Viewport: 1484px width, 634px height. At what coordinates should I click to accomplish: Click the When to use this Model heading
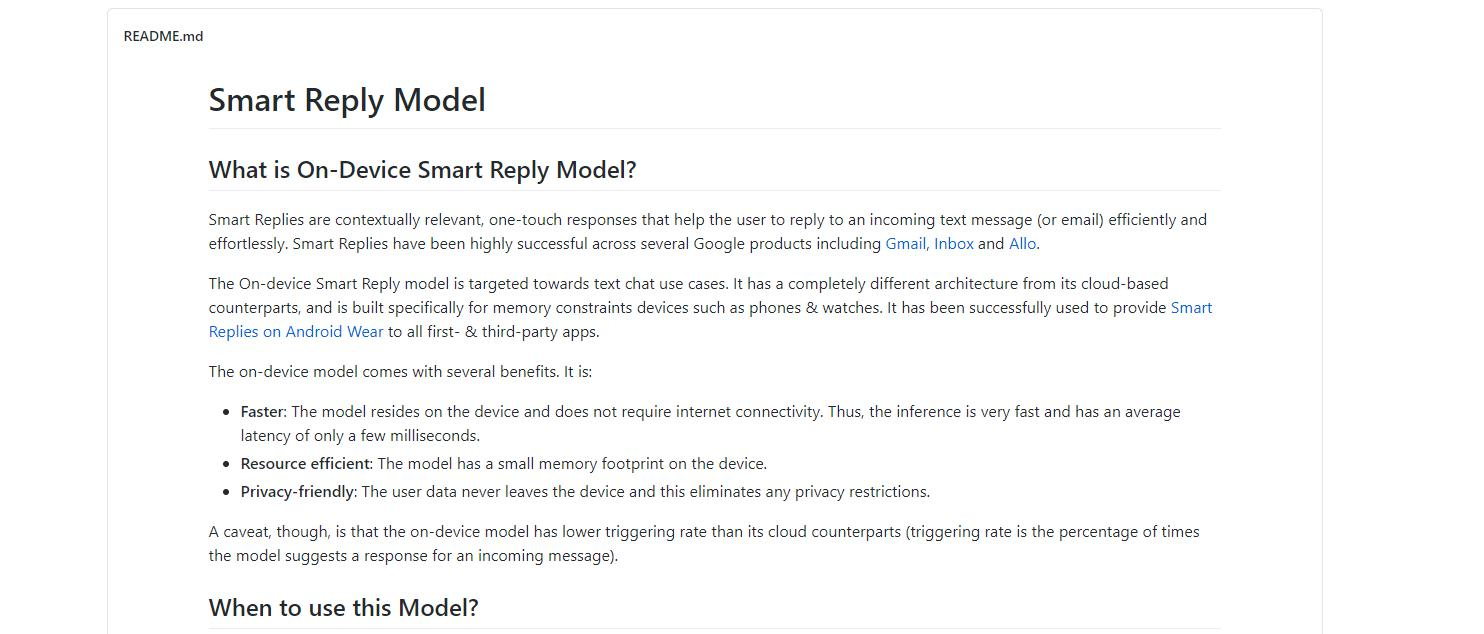coord(343,608)
